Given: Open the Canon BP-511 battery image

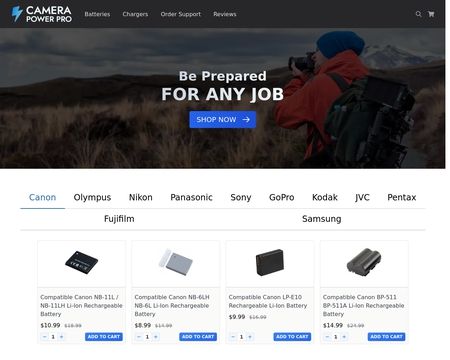Looking at the screenshot, I should [x=364, y=262].
